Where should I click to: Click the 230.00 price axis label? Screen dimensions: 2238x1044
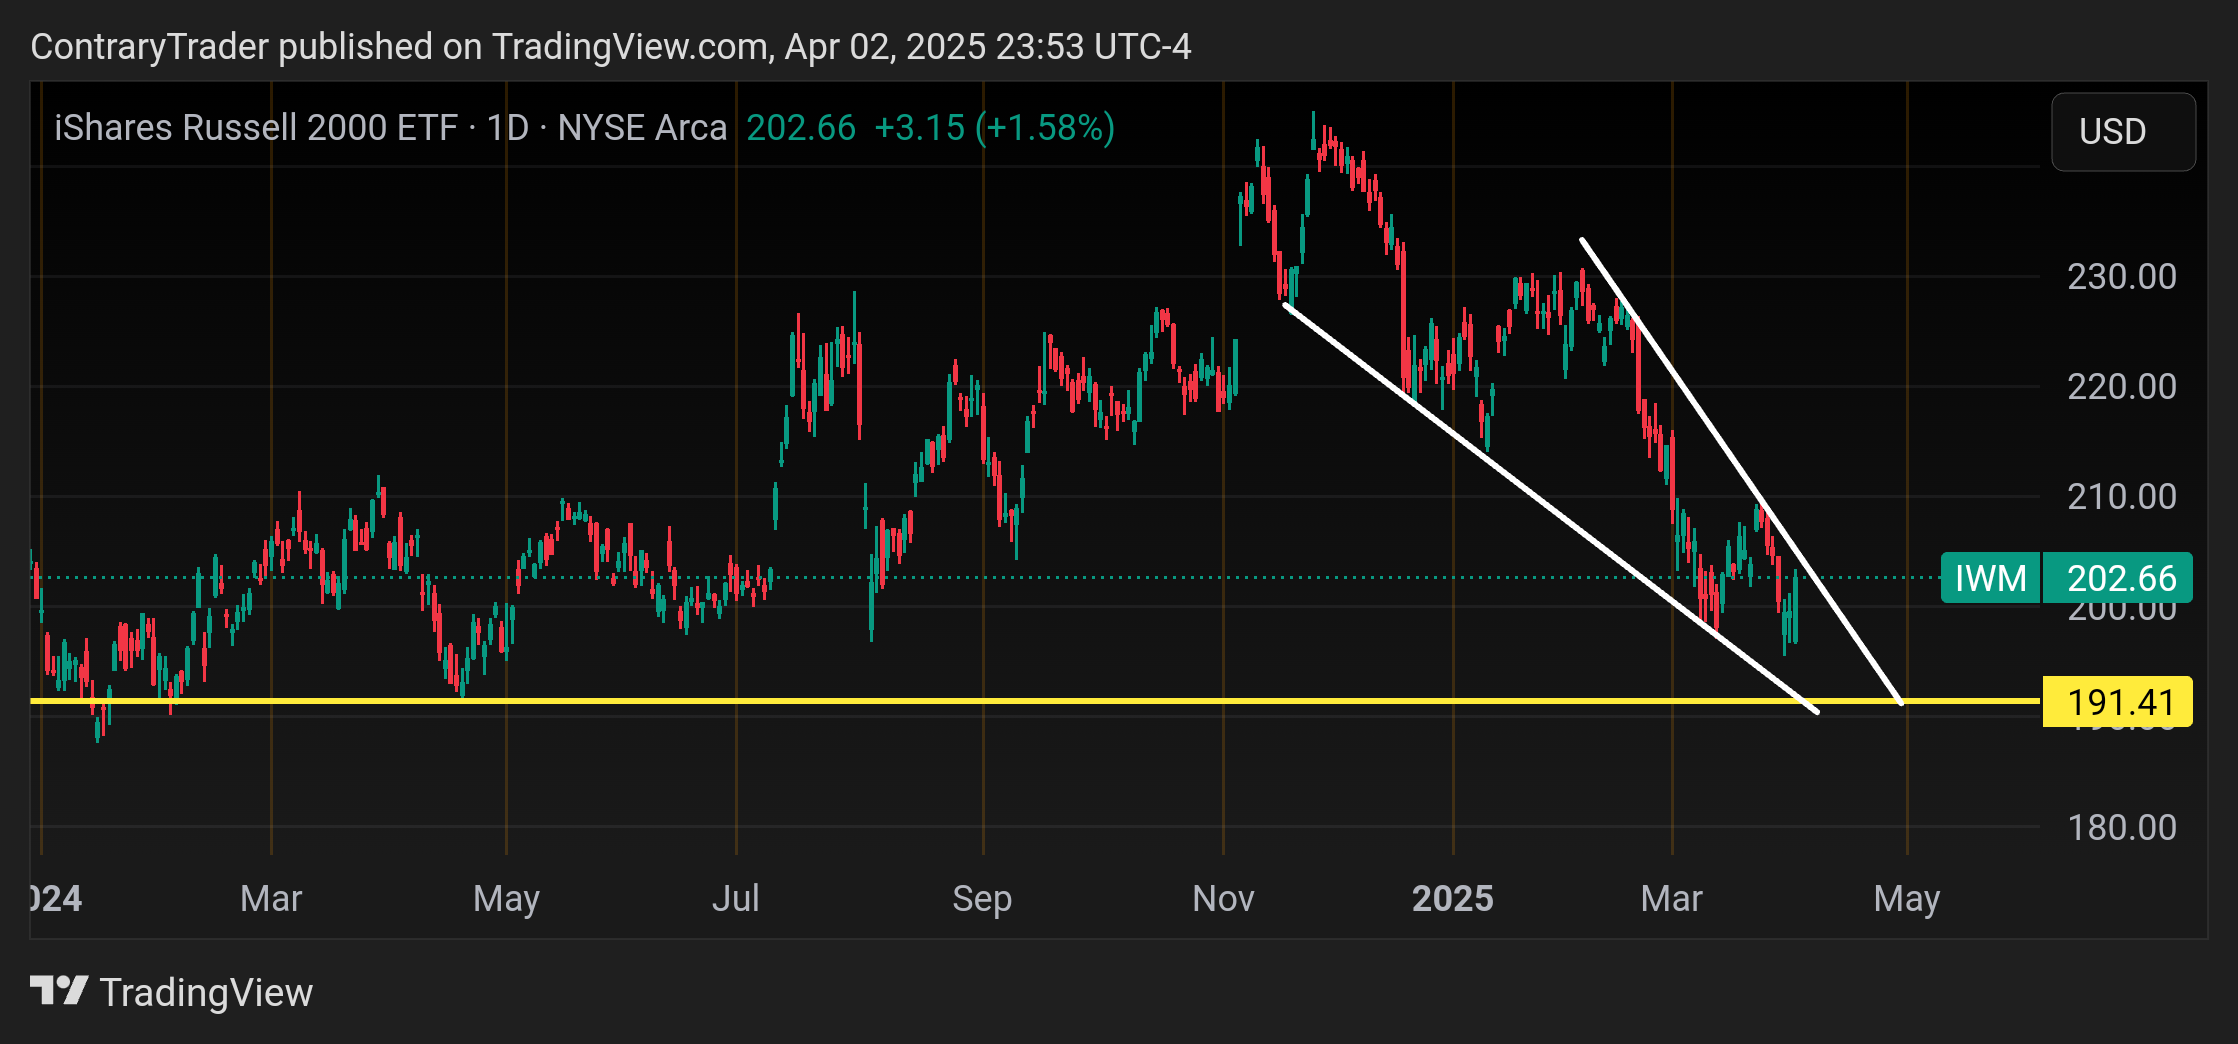pyautogui.click(x=2122, y=276)
